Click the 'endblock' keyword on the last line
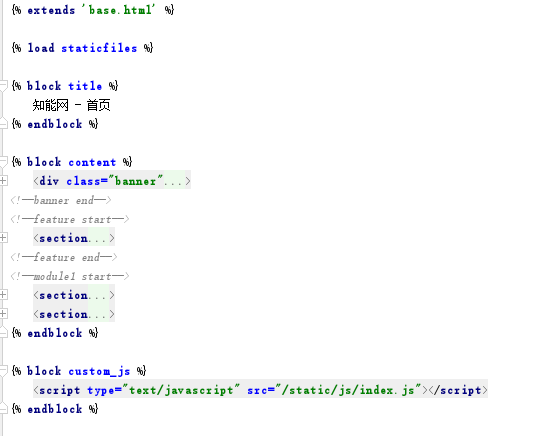The image size is (538, 436). click(55, 409)
